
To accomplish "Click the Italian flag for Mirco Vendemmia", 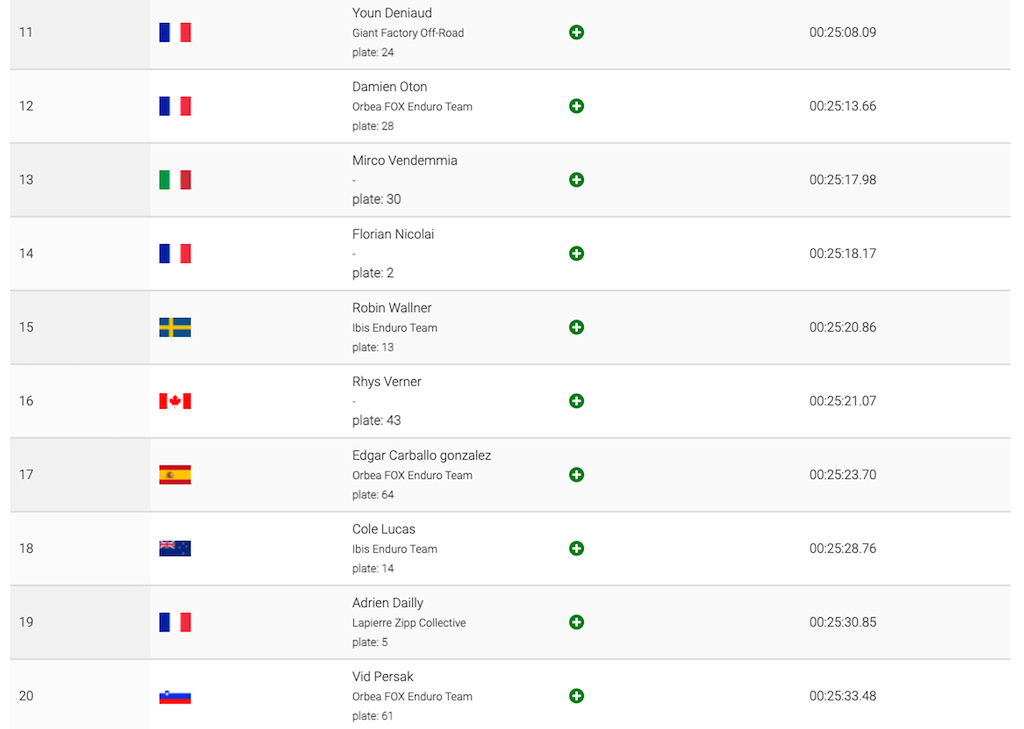I will (175, 180).
